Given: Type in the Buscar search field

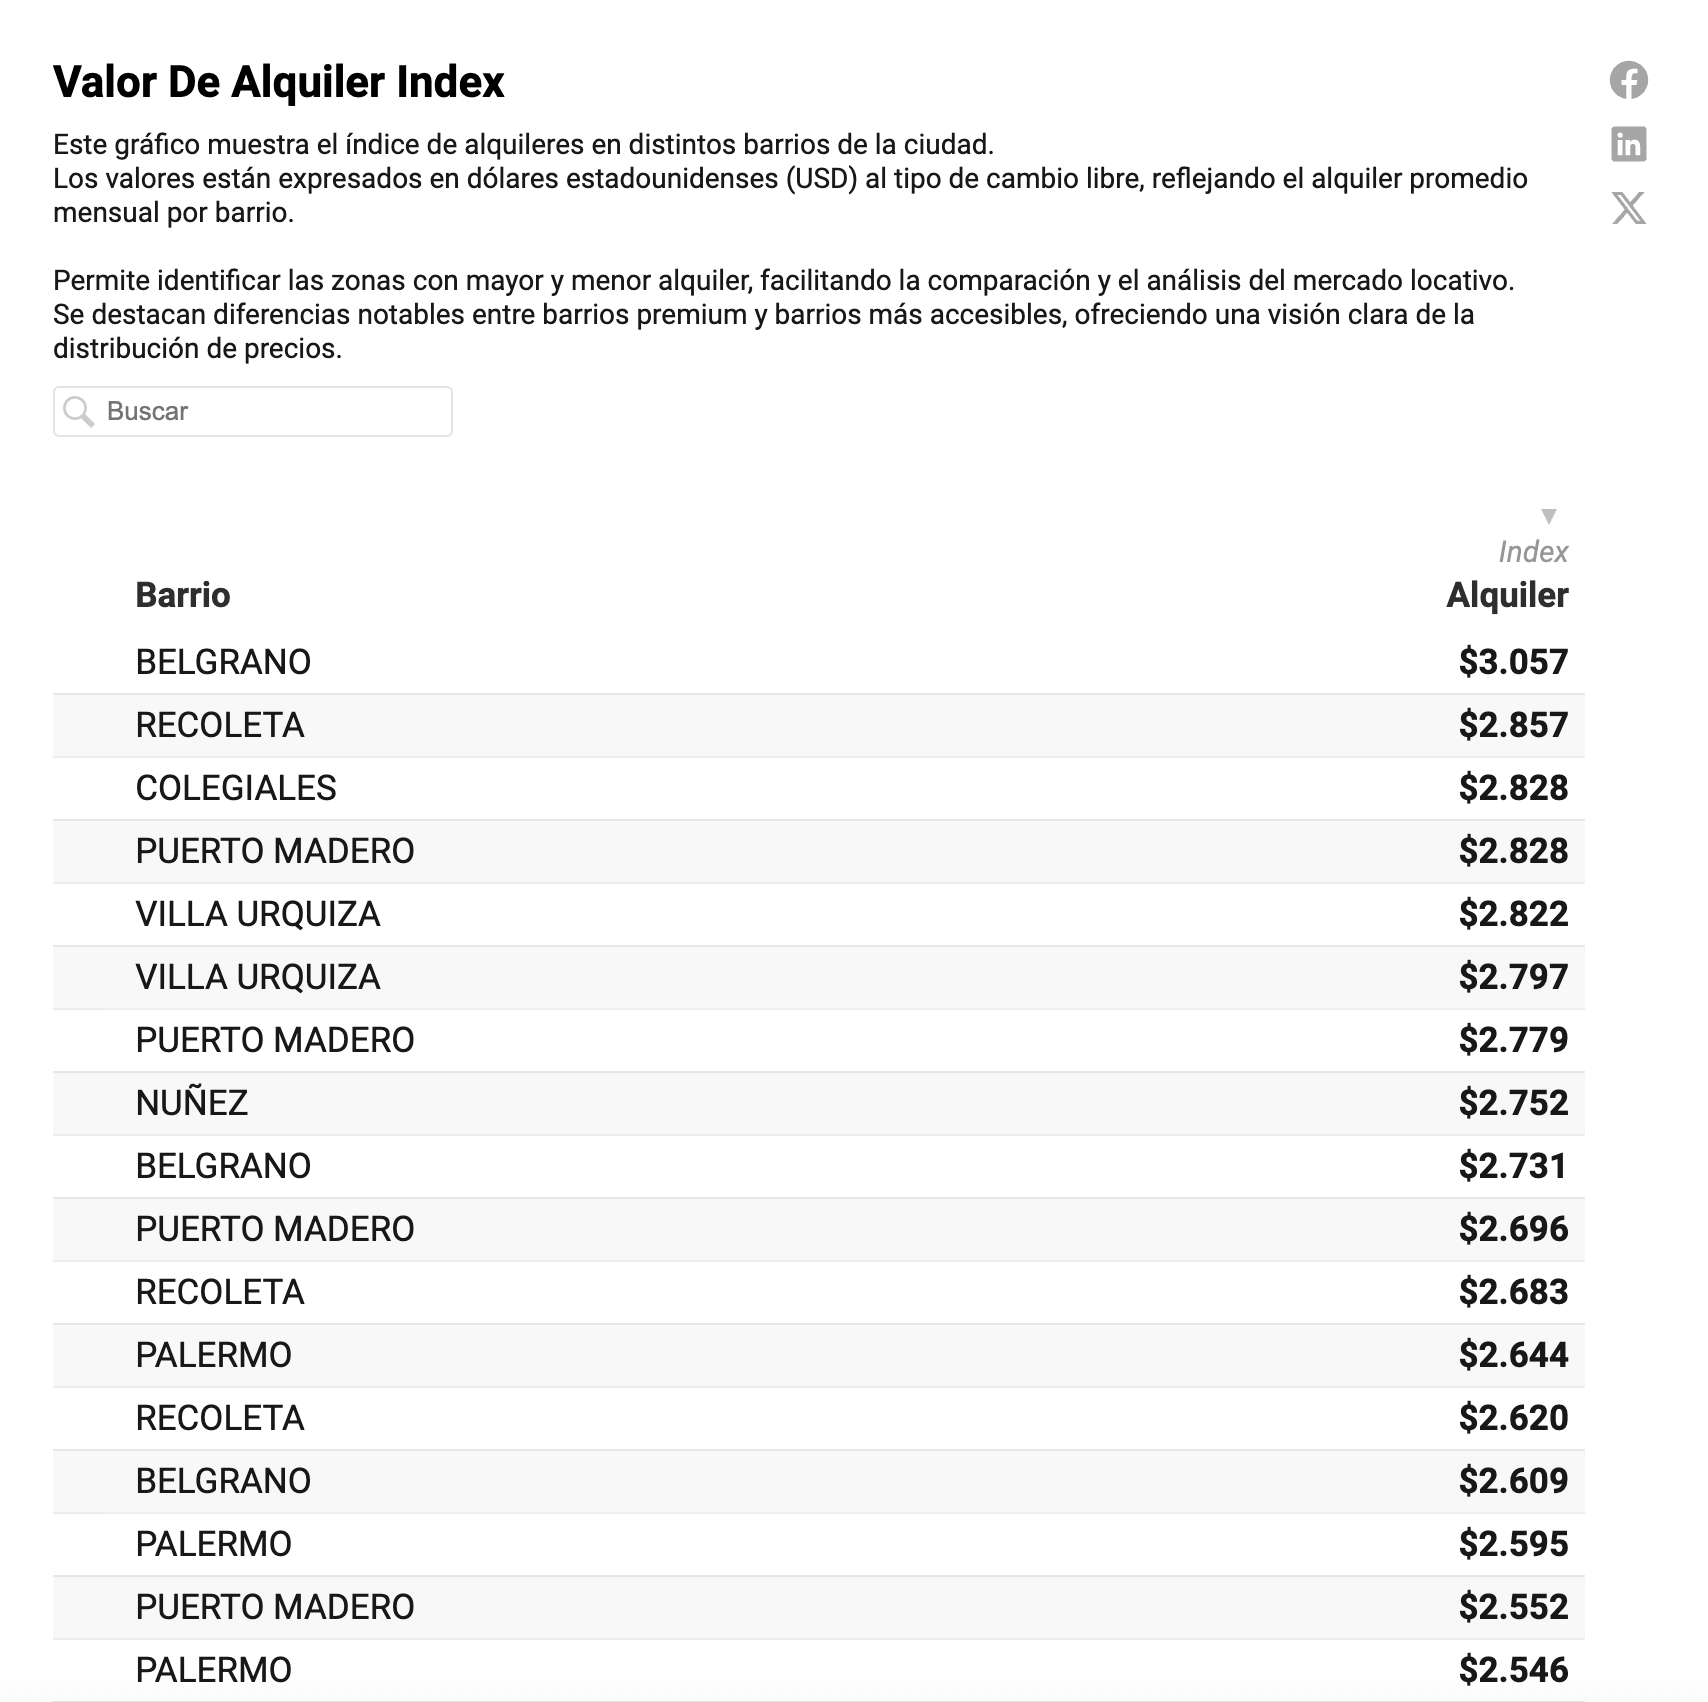Looking at the screenshot, I should 270,411.
